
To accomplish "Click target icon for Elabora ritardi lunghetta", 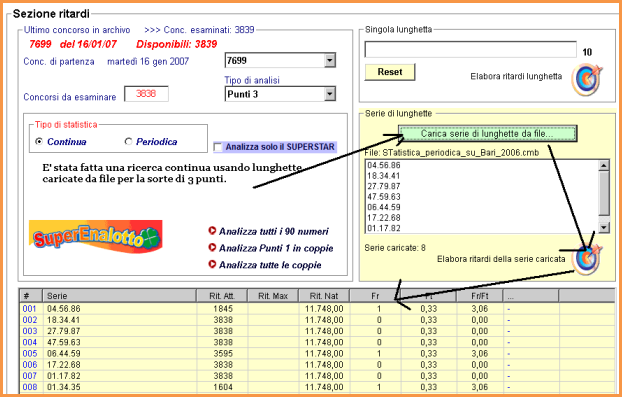I will point(587,80).
